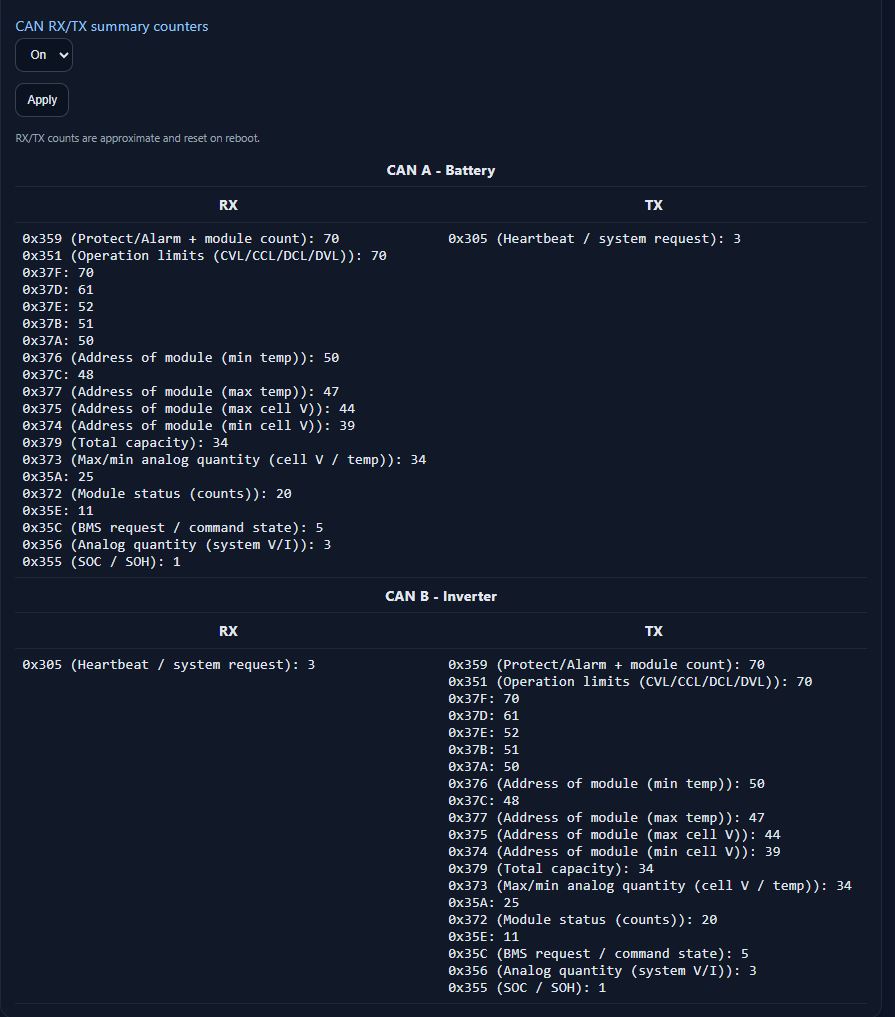This screenshot has height=1017, width=895.
Task: Click the 'RX/TX counts are approximate' note
Action: click(137, 138)
